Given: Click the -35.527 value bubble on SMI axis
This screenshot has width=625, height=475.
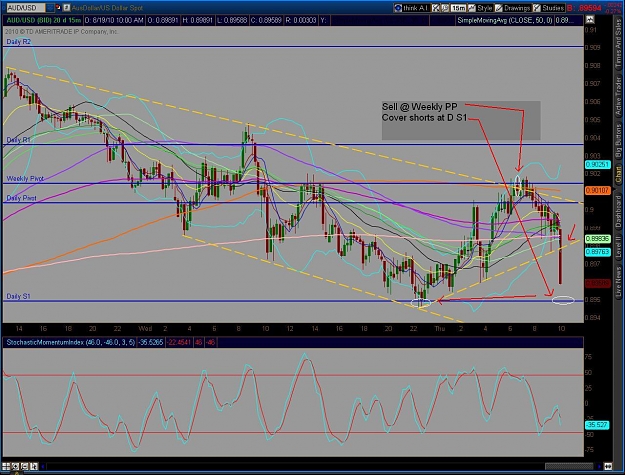Looking at the screenshot, I should click(x=597, y=425).
